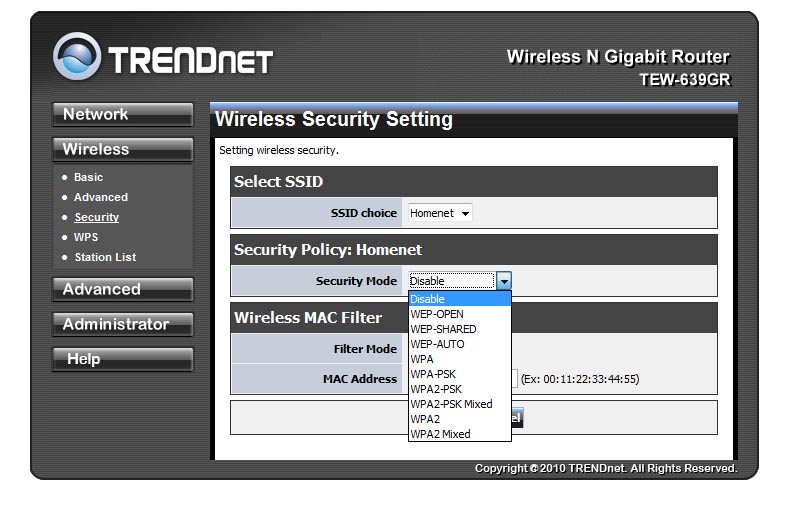The image size is (811, 519).
Task: Select the WEP-SHARED option
Action: pyautogui.click(x=443, y=329)
